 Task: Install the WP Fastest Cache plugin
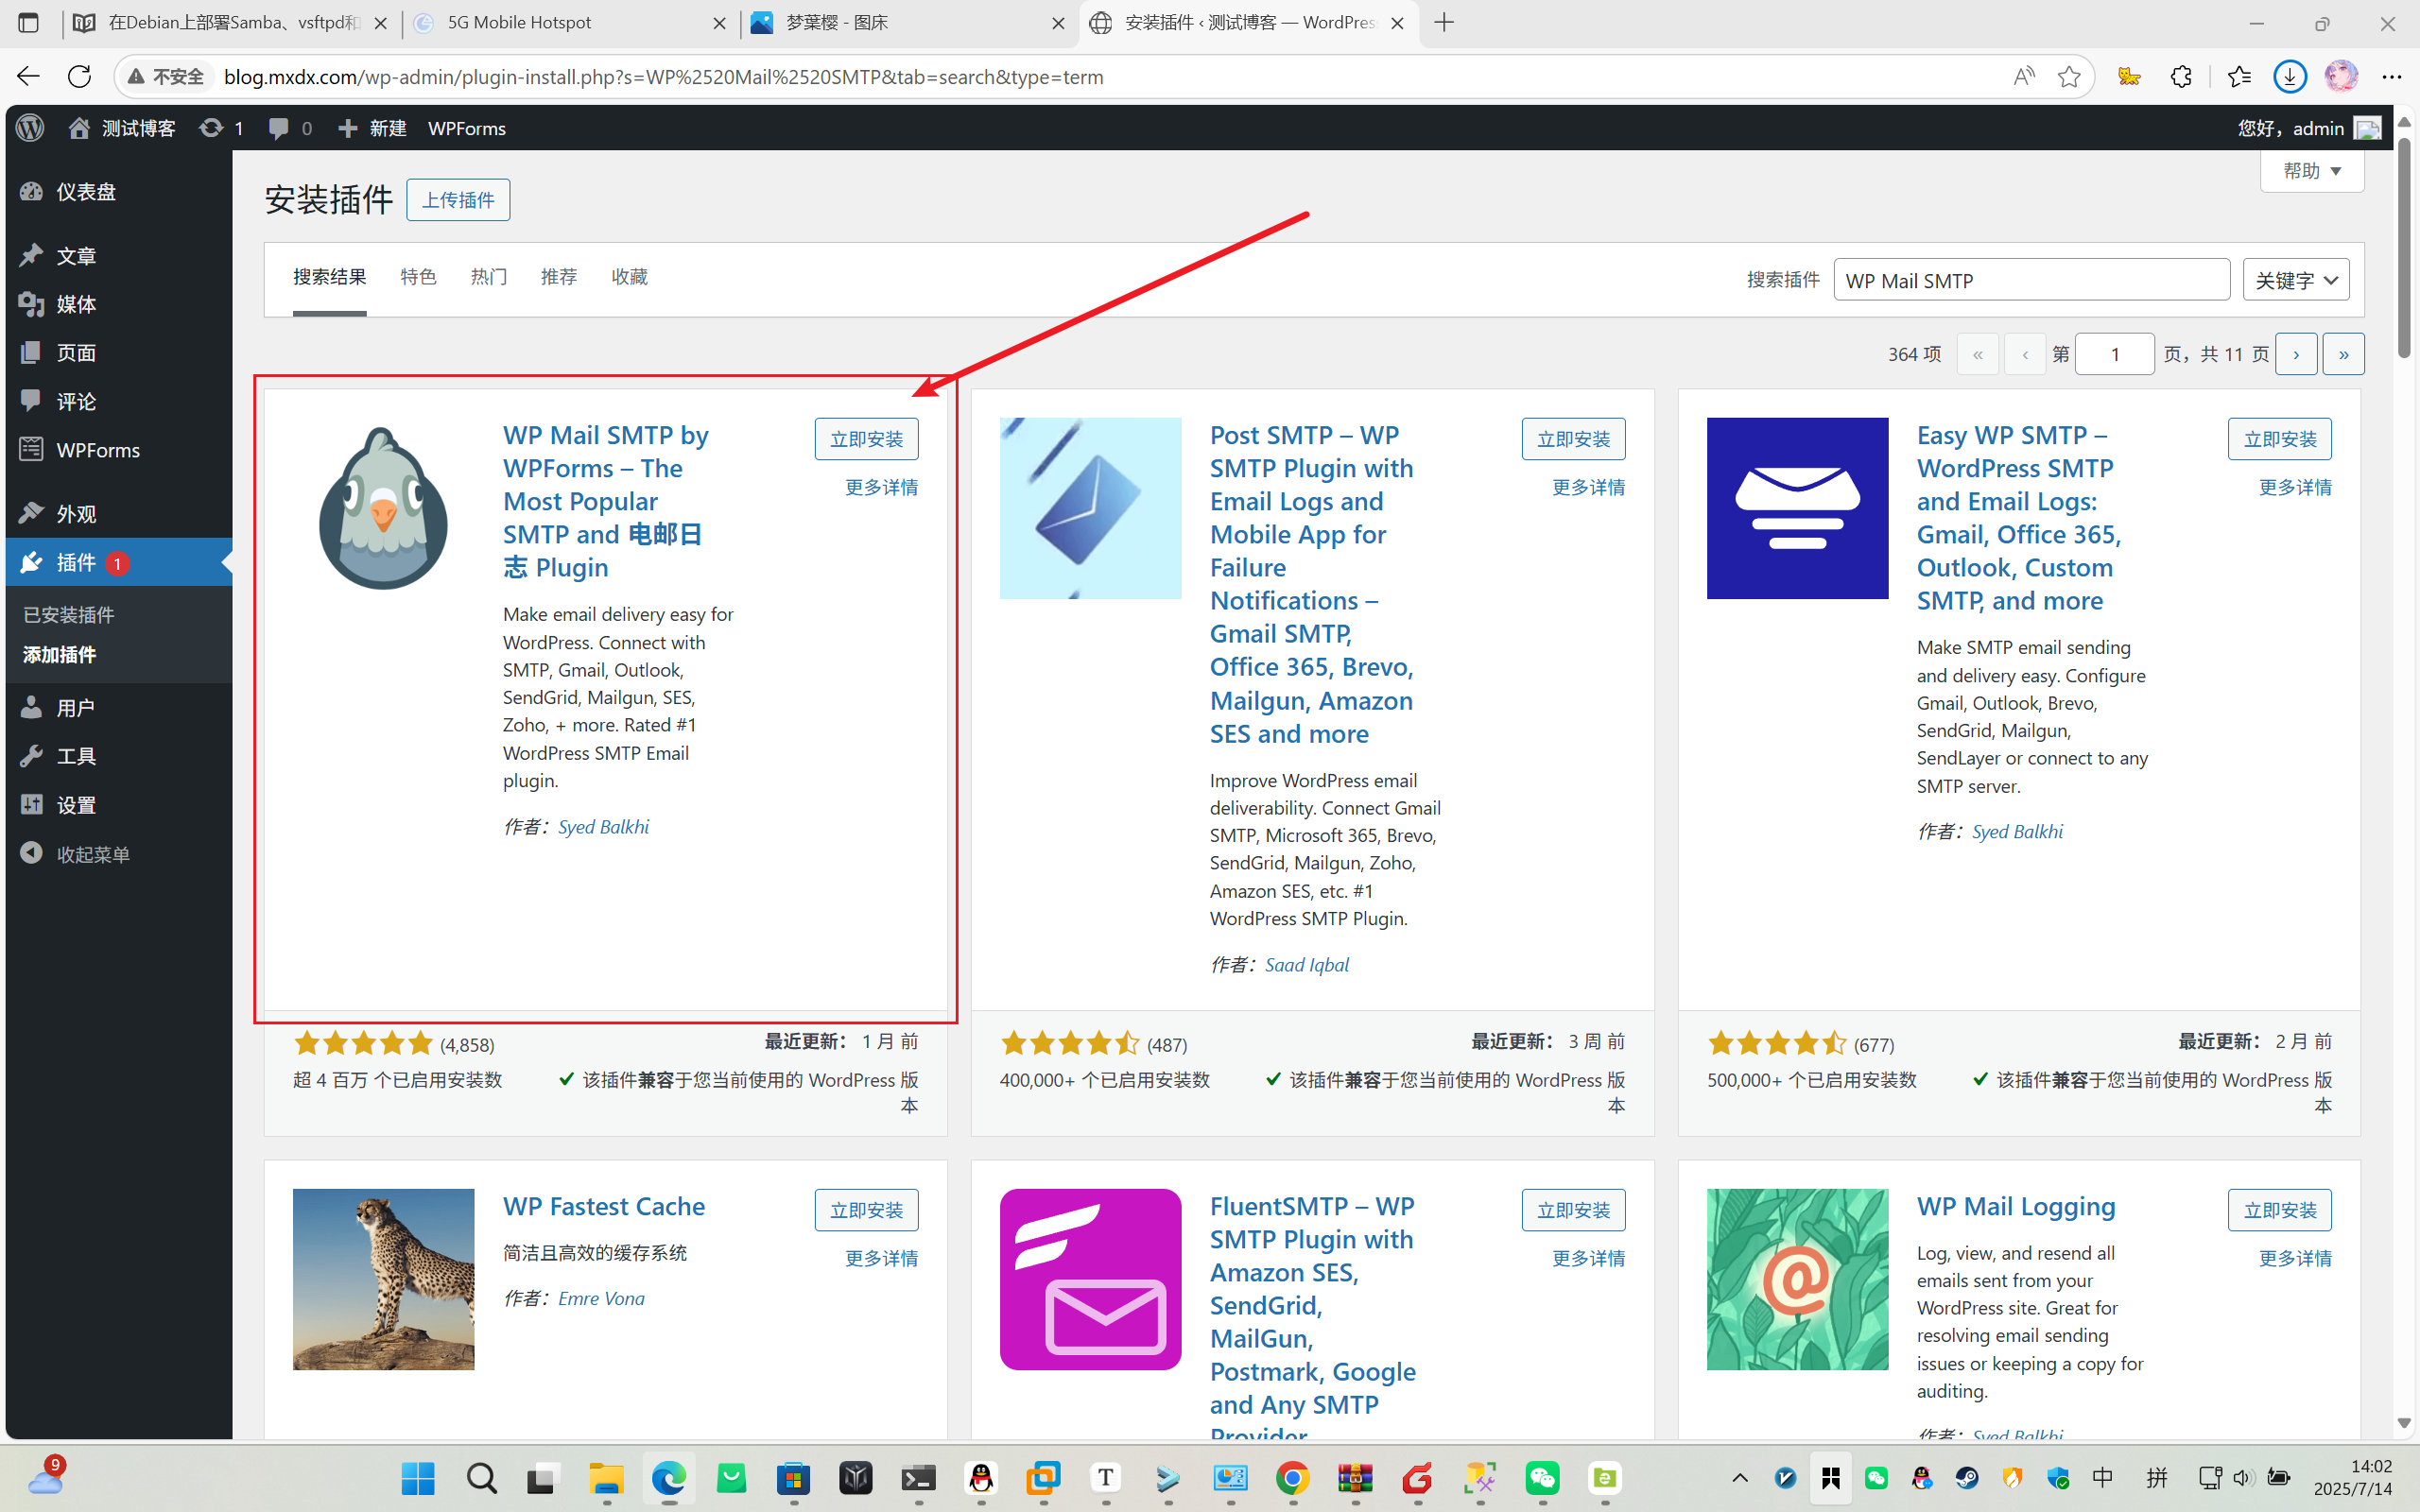866,1210
